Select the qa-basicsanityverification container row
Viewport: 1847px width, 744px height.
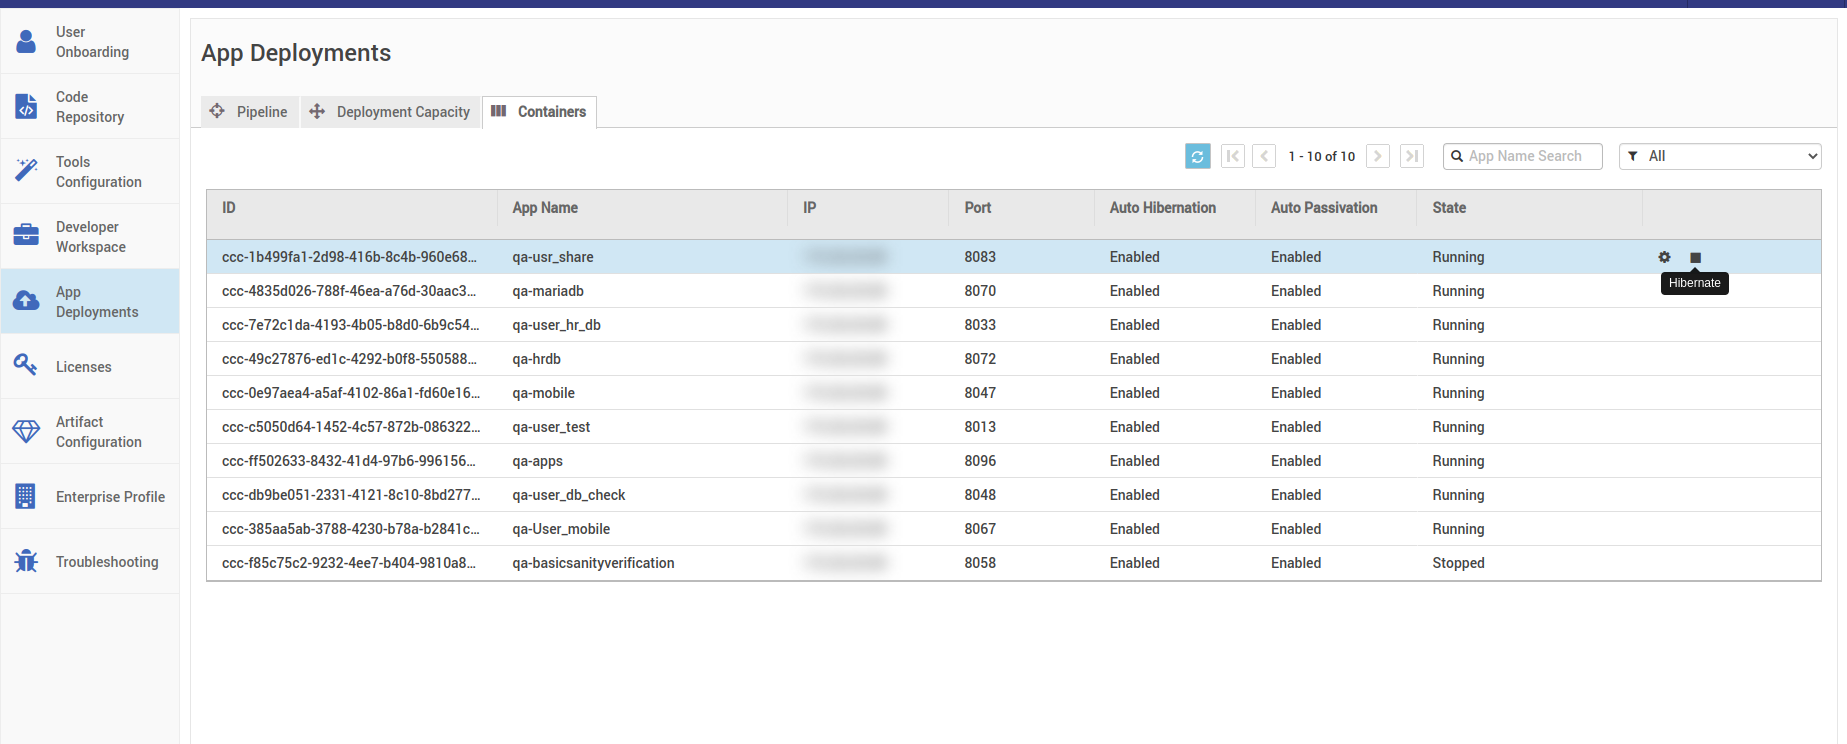tap(593, 563)
